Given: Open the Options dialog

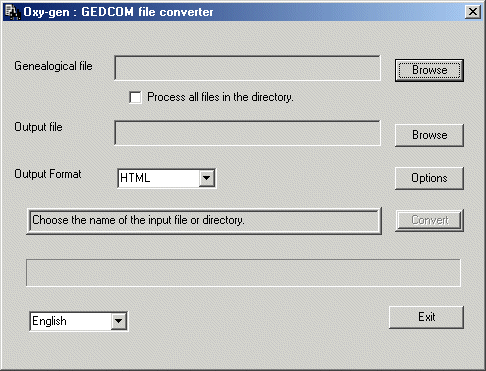Looking at the screenshot, I should tap(429, 178).
